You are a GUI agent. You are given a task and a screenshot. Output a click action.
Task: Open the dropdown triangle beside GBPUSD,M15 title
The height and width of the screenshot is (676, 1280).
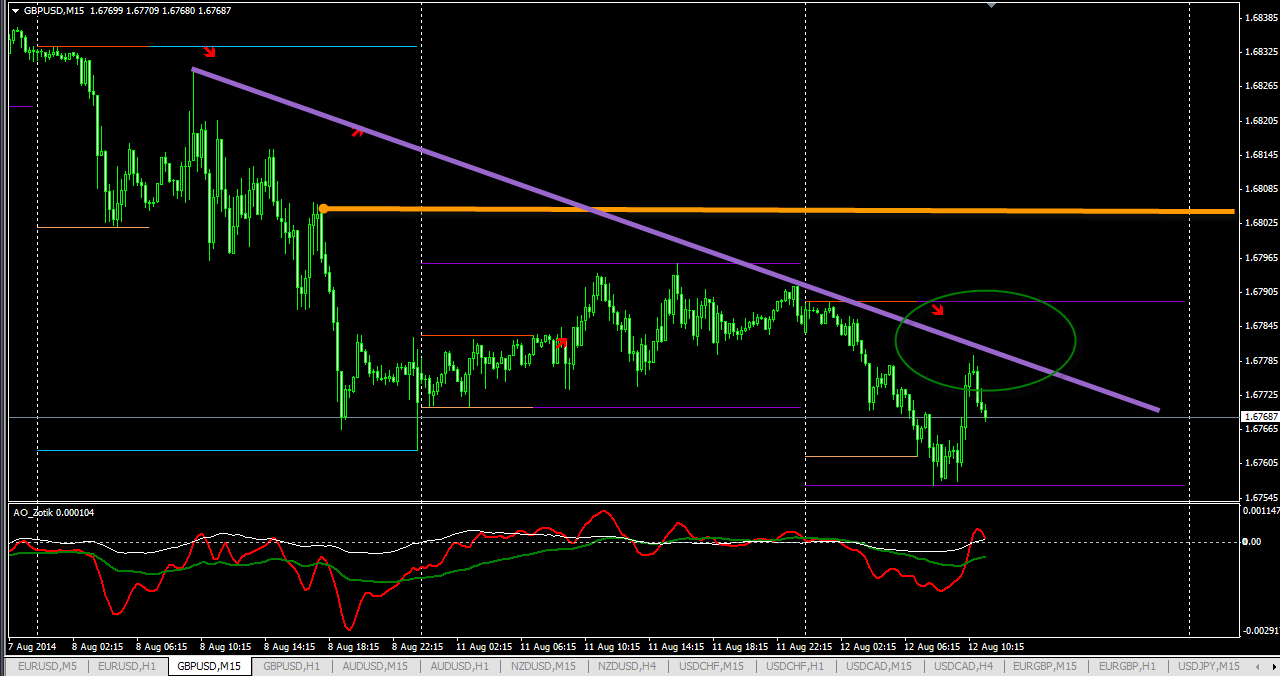14,10
